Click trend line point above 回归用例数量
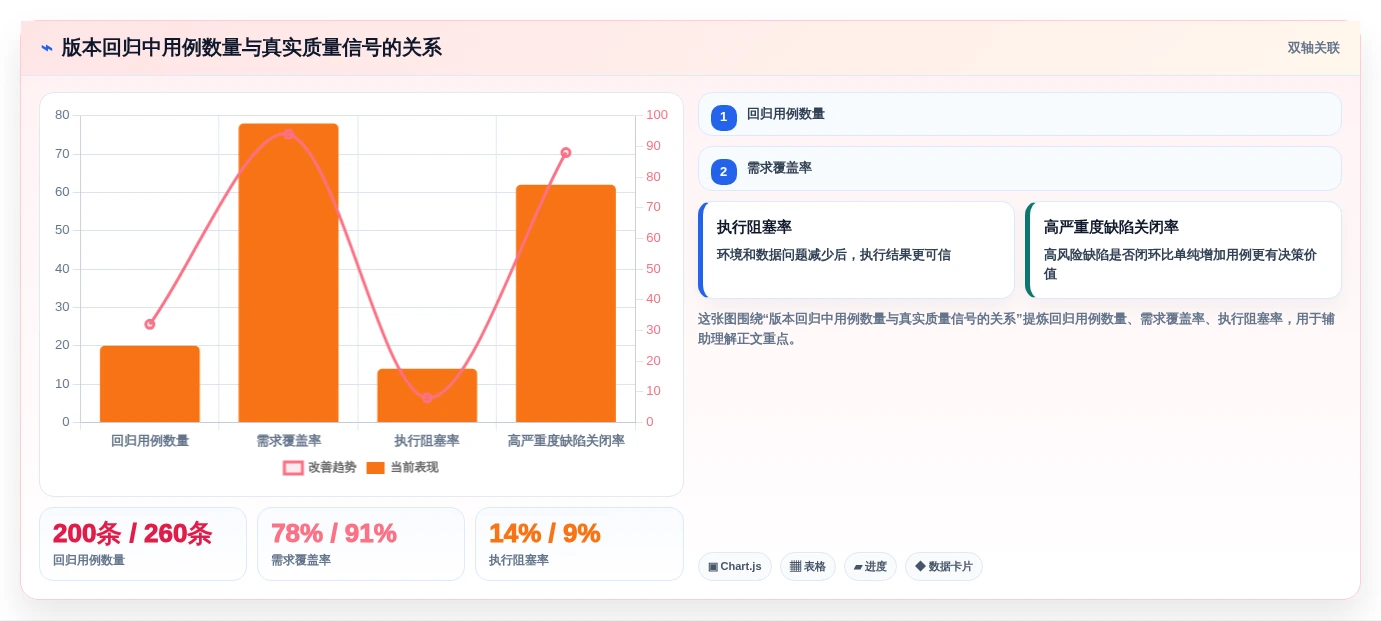 150,324
